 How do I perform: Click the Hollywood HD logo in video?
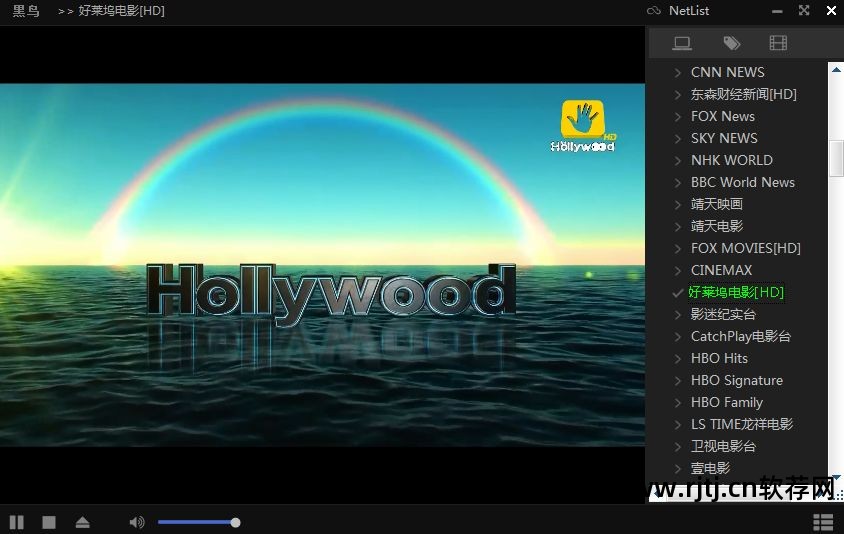583,126
